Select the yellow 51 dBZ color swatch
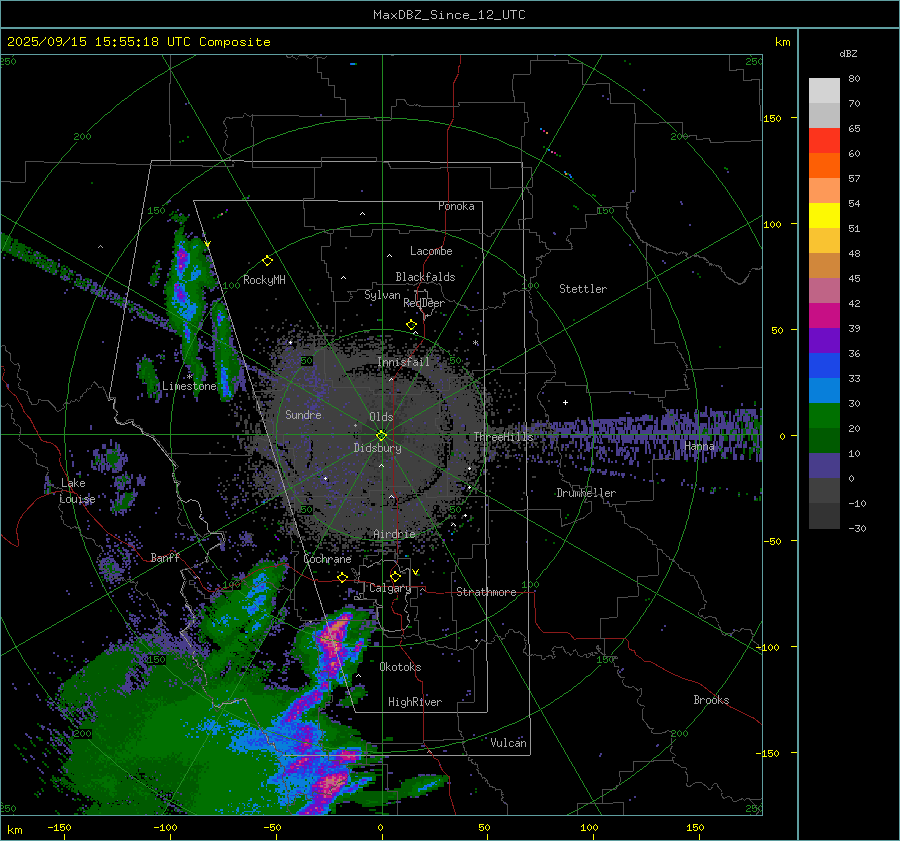This screenshot has height=841, width=900. (824, 215)
